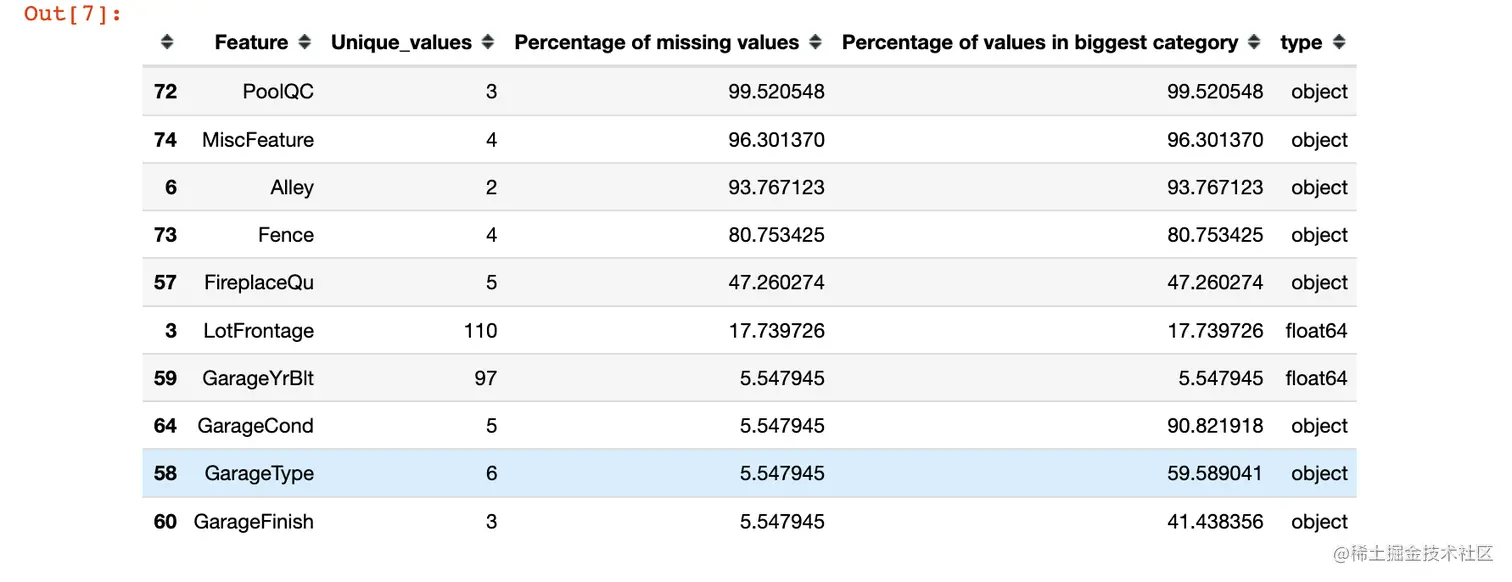Select the FireplaceQu row

749,283
